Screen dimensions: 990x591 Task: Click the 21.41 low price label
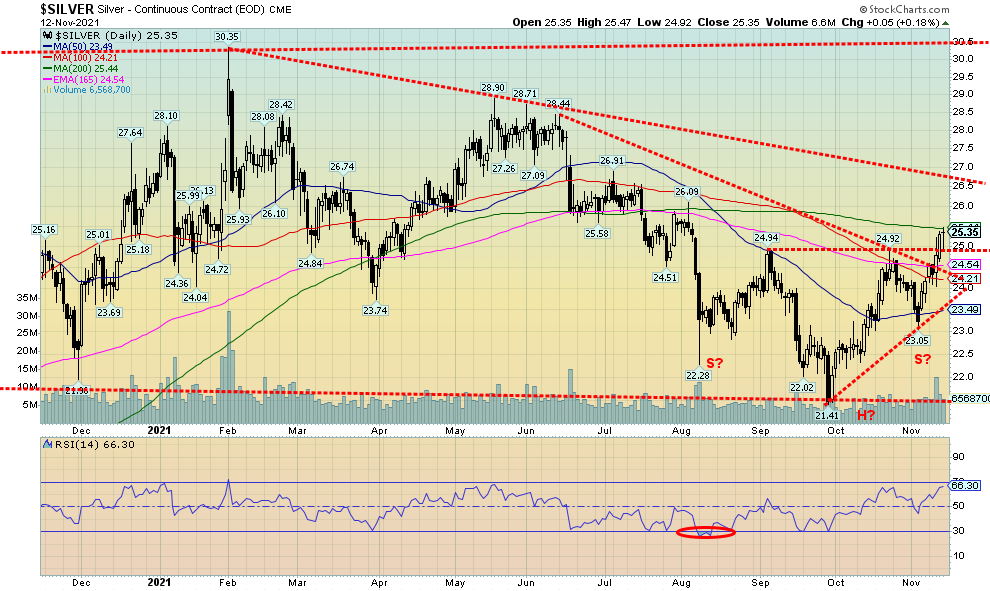point(826,414)
